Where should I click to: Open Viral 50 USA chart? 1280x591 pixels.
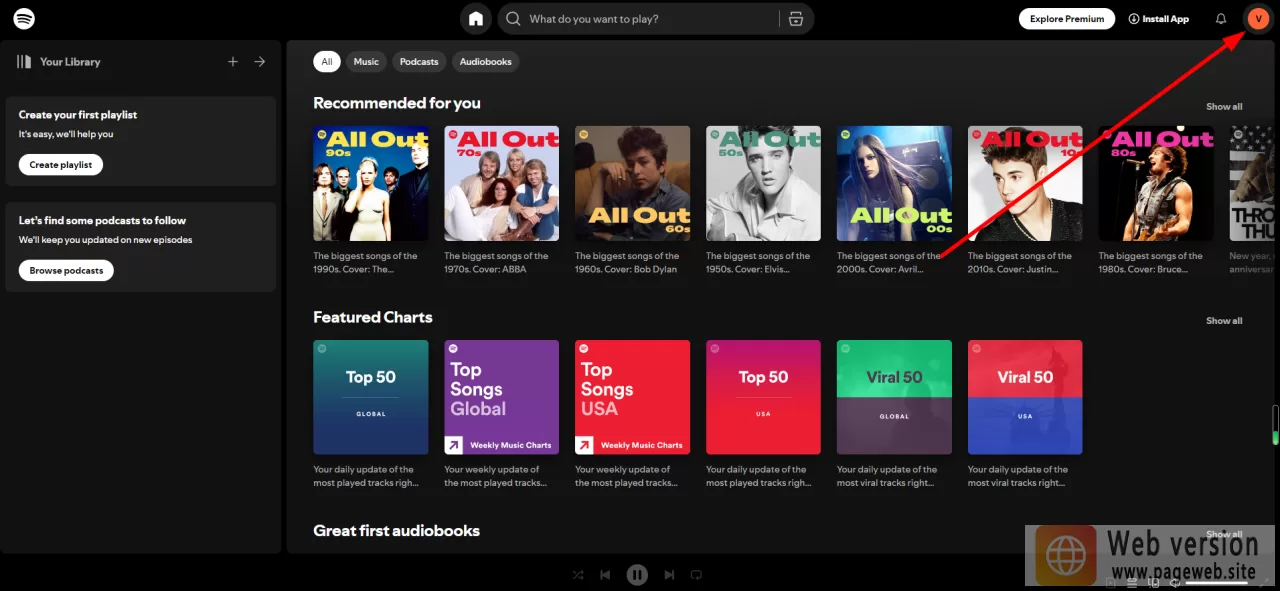pos(1025,398)
